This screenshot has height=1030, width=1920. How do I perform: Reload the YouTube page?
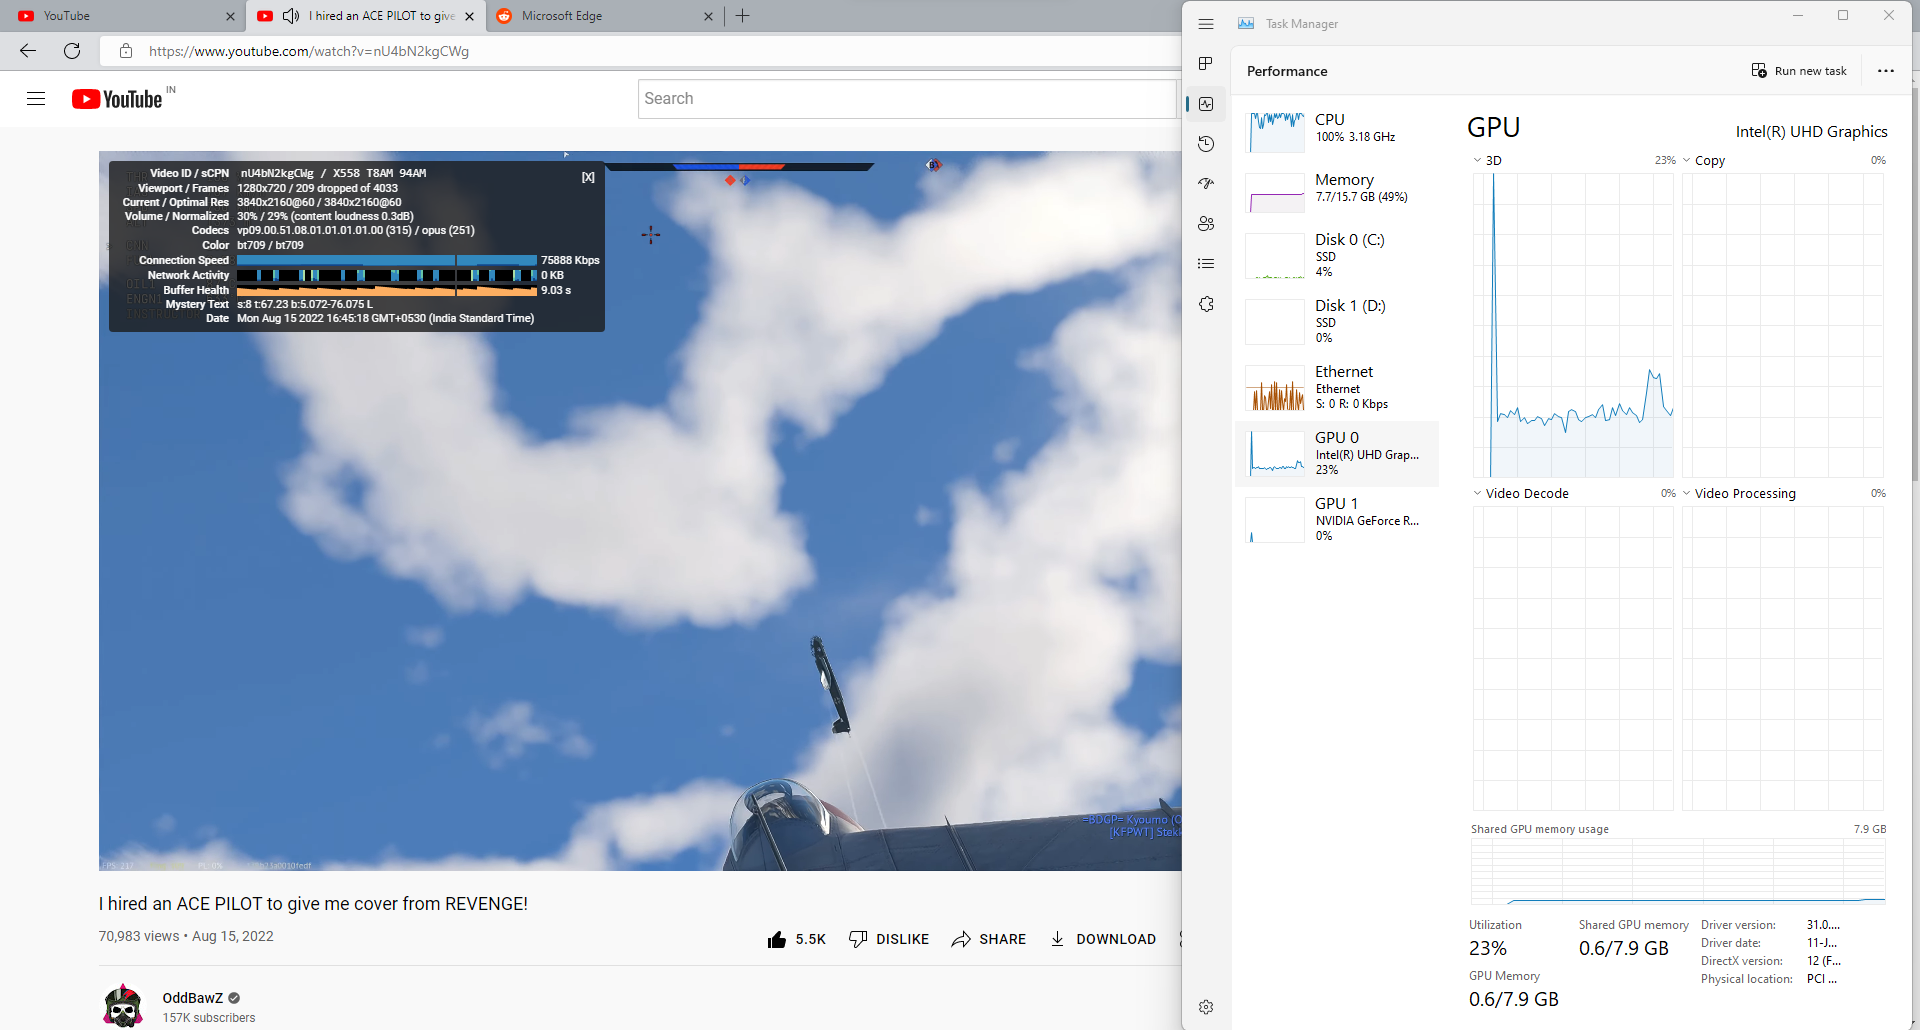tap(72, 51)
